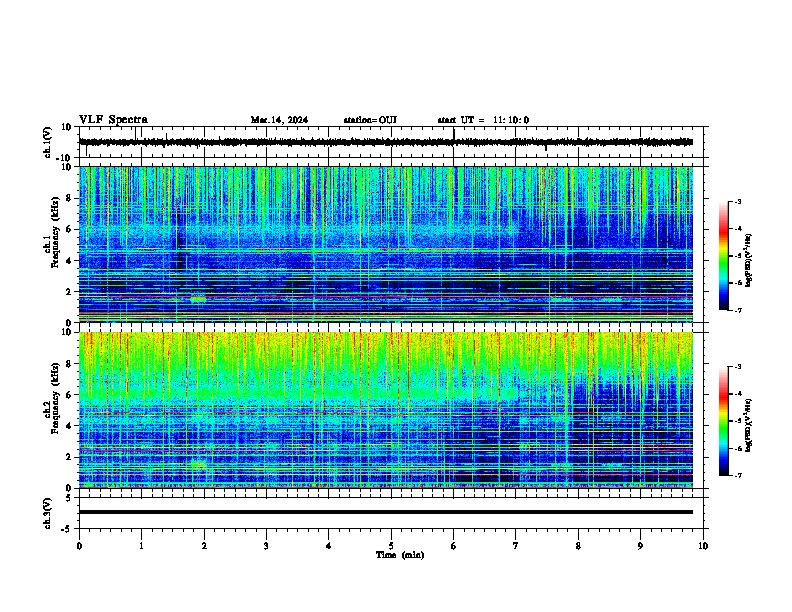Click the time axis tick label '10'

[x=703, y=546]
